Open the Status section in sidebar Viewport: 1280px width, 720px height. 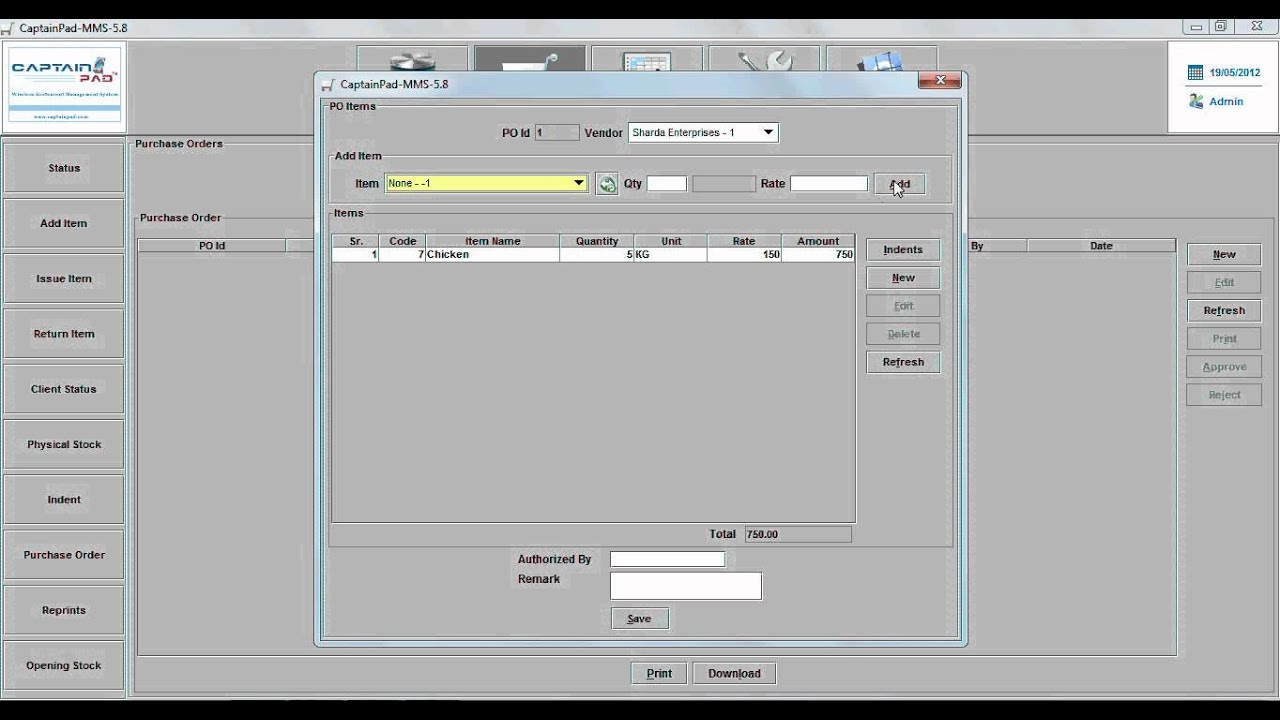[64, 168]
